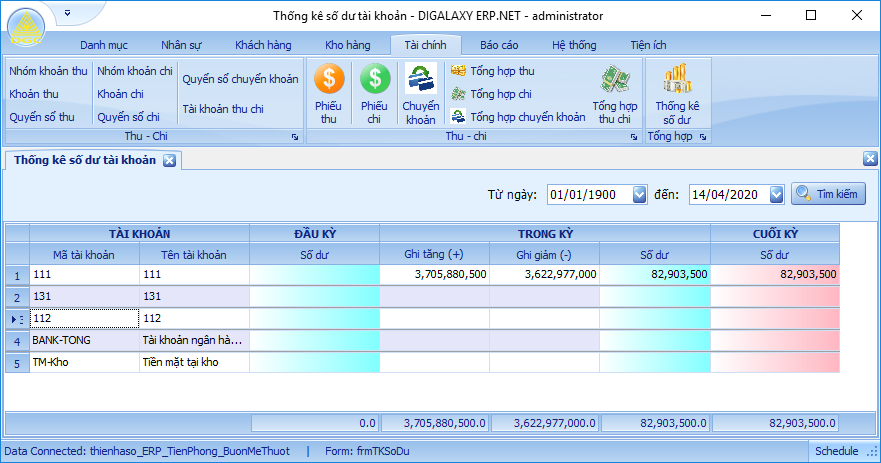
Task: Expand the Từ ngày date dropdown
Action: pyautogui.click(x=640, y=195)
